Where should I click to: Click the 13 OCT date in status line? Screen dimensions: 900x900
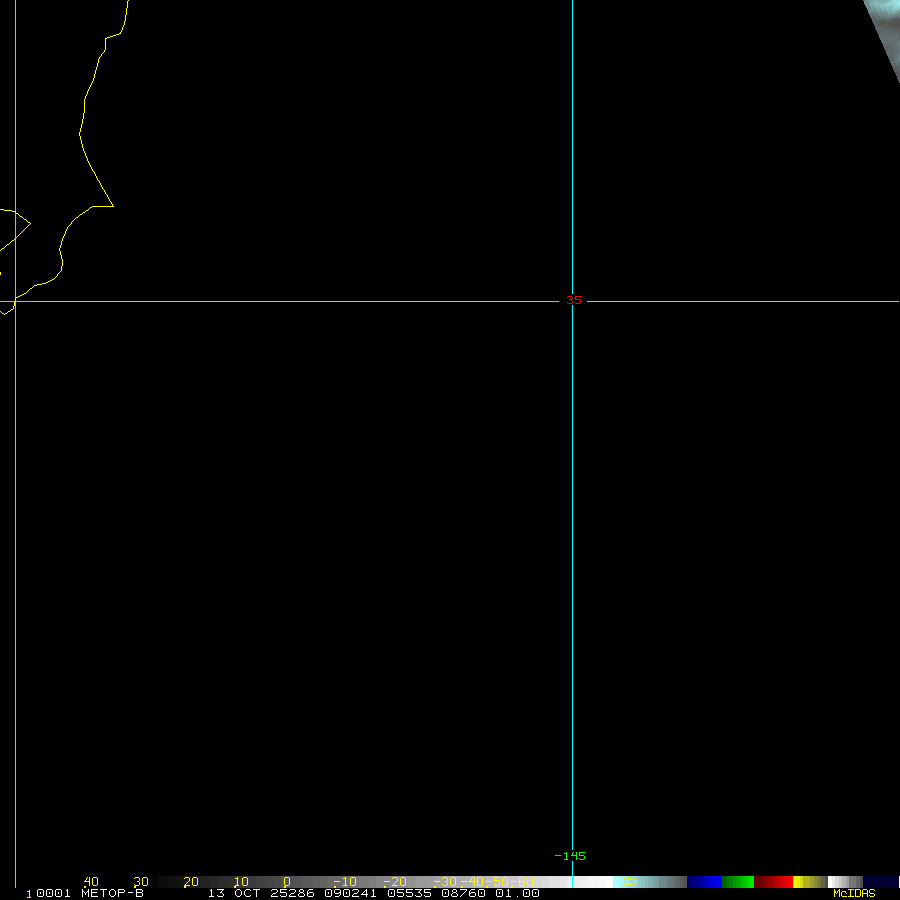(233, 893)
